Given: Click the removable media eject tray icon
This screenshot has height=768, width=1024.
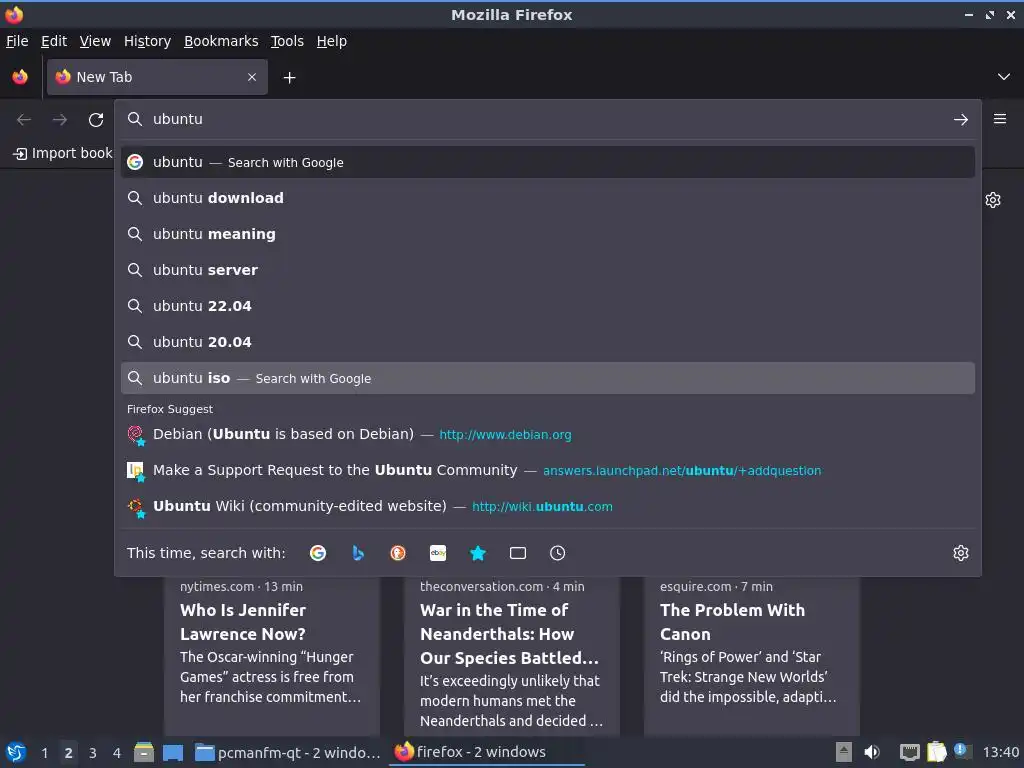Looking at the screenshot, I should click(x=844, y=752).
